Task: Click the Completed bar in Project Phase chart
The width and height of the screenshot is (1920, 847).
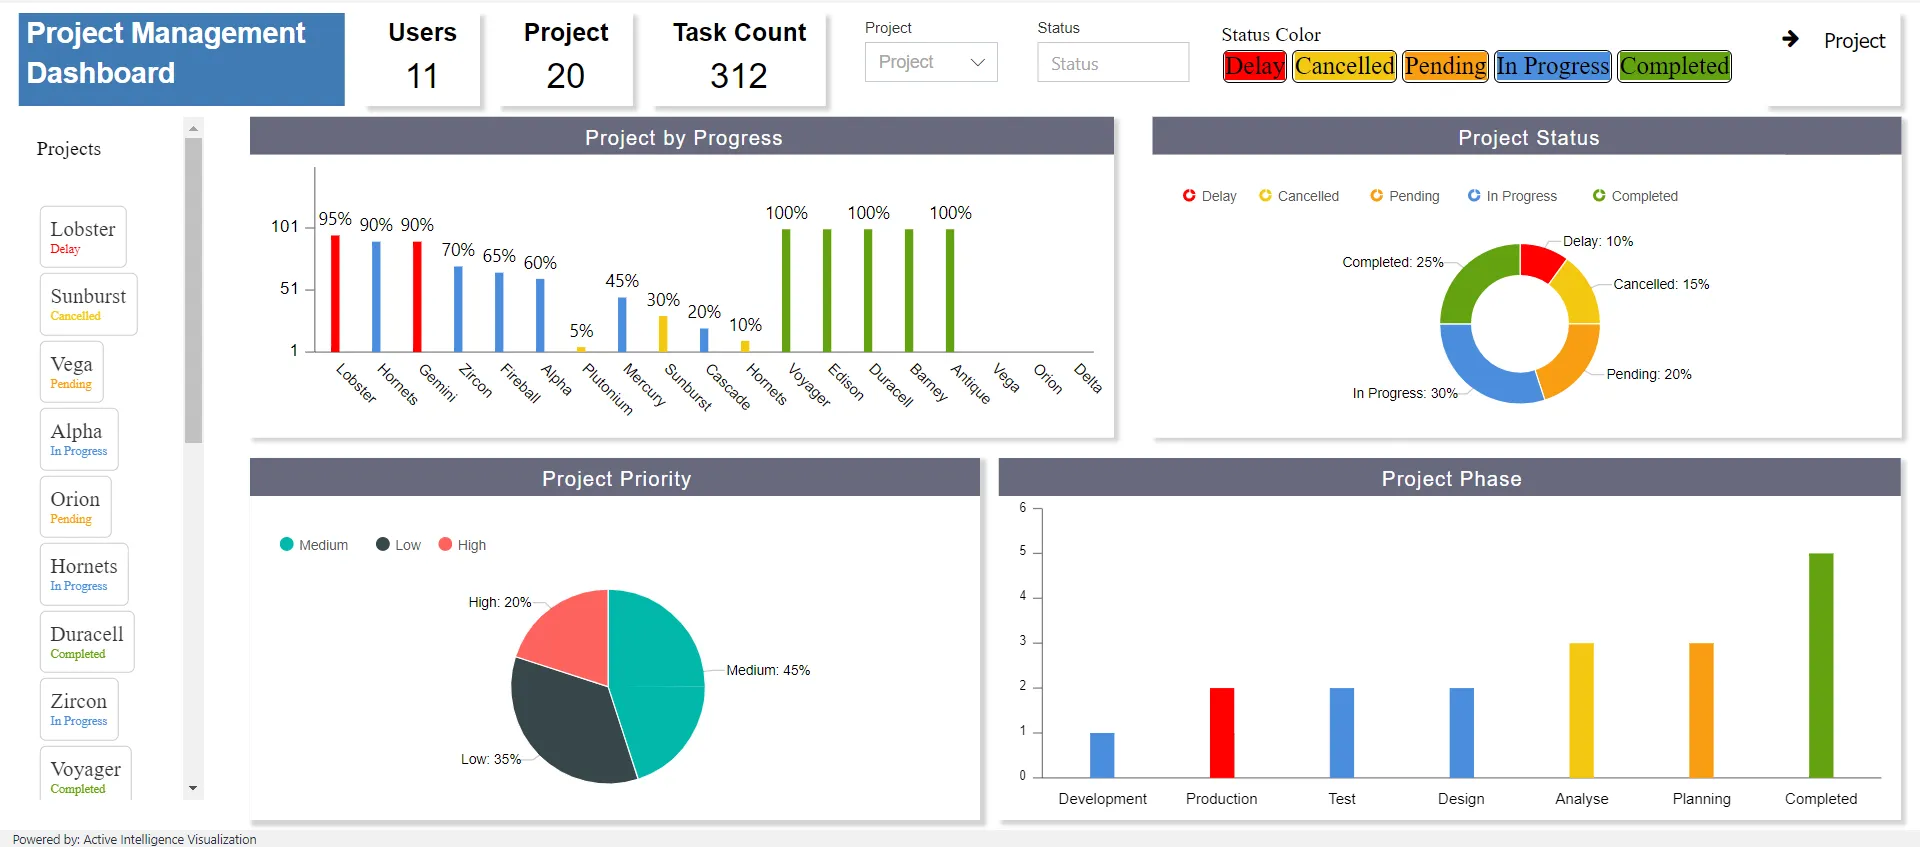Action: pyautogui.click(x=1821, y=665)
